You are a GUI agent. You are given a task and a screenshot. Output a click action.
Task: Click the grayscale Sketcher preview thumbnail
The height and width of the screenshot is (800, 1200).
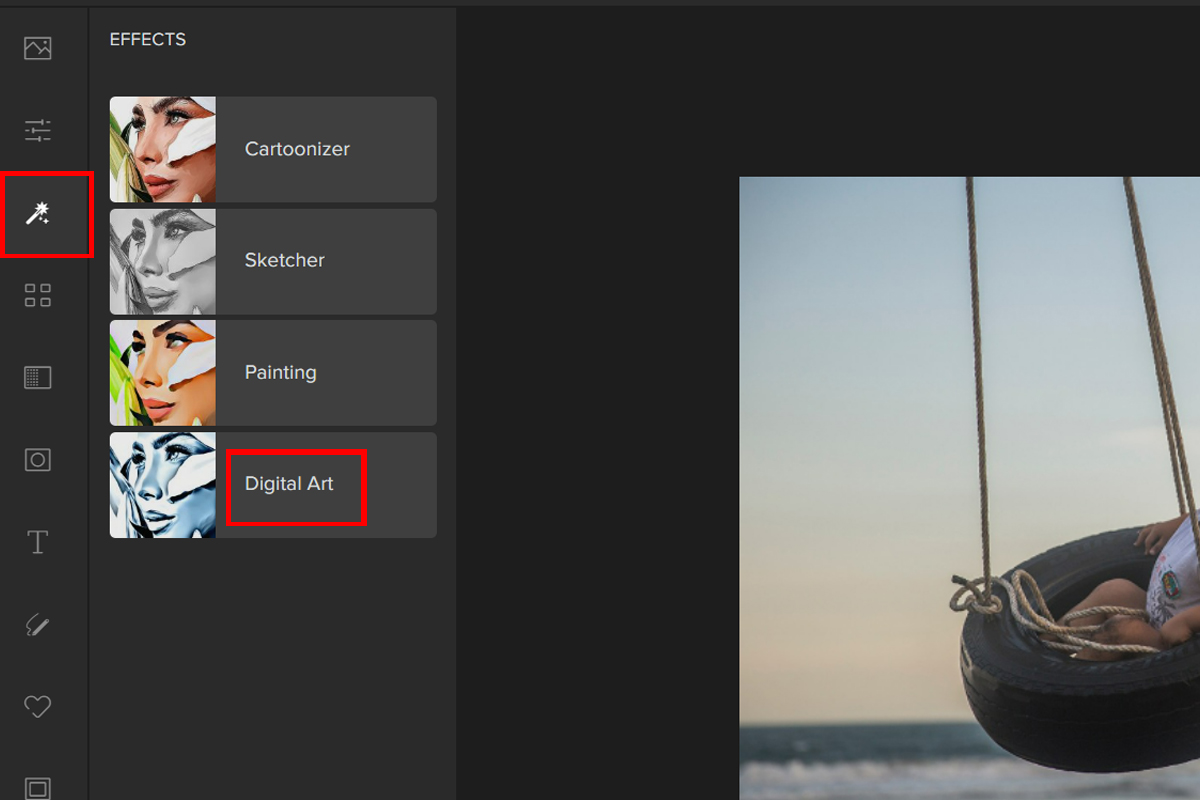pyautogui.click(x=162, y=261)
